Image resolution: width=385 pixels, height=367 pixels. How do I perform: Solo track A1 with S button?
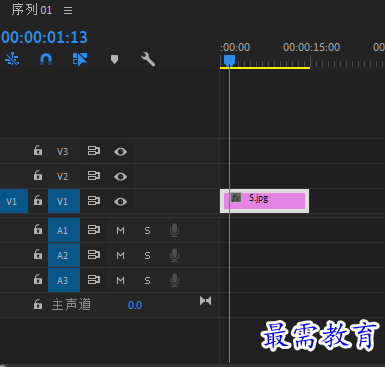tap(147, 231)
